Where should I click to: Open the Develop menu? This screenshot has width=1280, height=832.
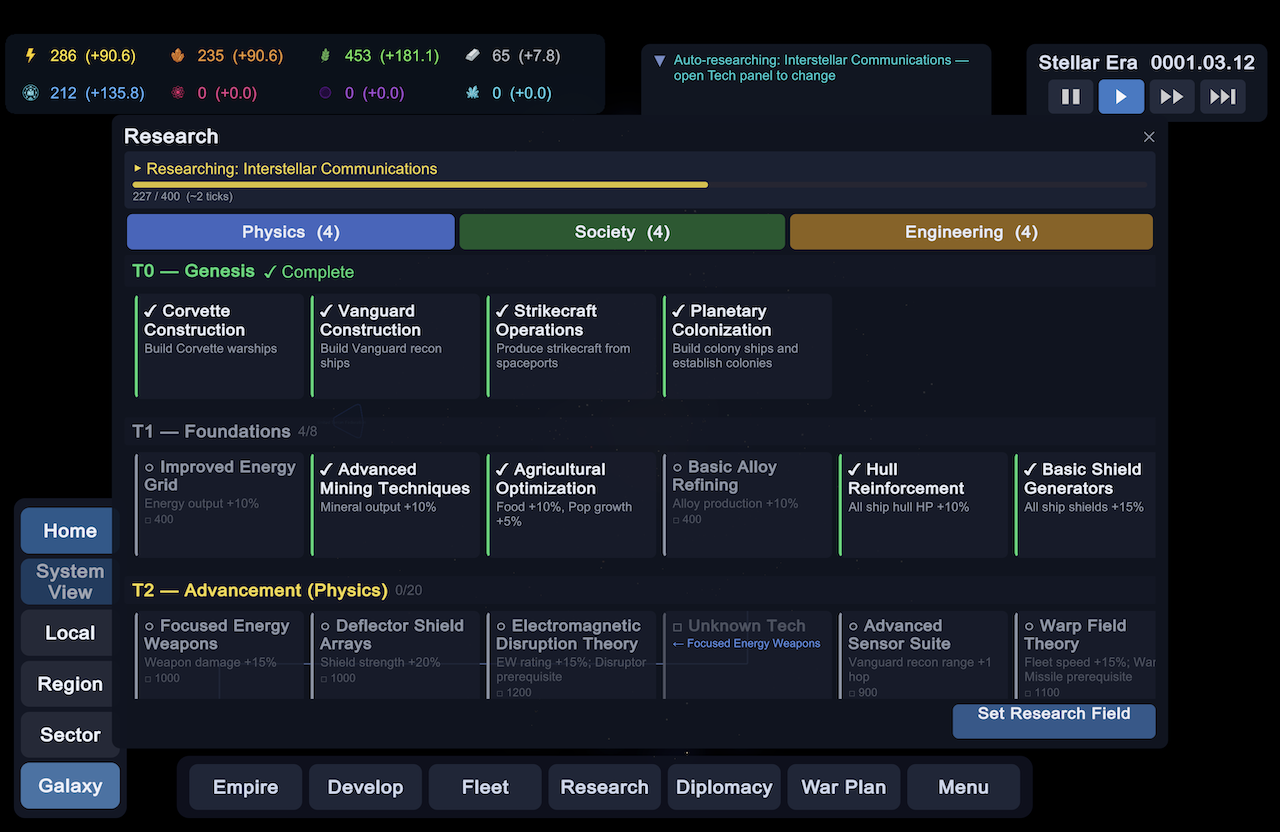tap(365, 787)
